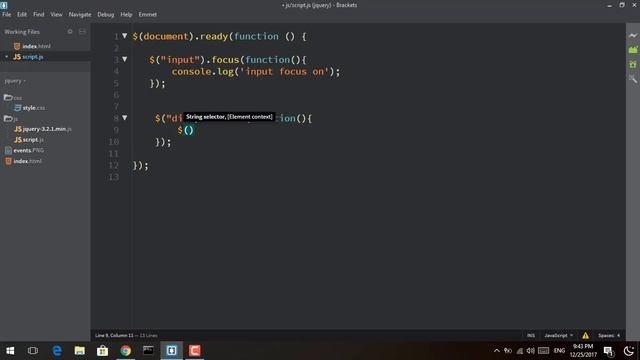640x360 pixels.
Task: Click the moon night-mode tray icon
Action: [629, 351]
